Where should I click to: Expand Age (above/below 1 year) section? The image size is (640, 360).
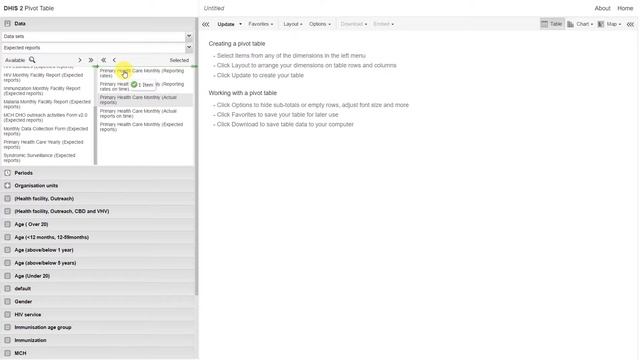[x=98, y=250]
